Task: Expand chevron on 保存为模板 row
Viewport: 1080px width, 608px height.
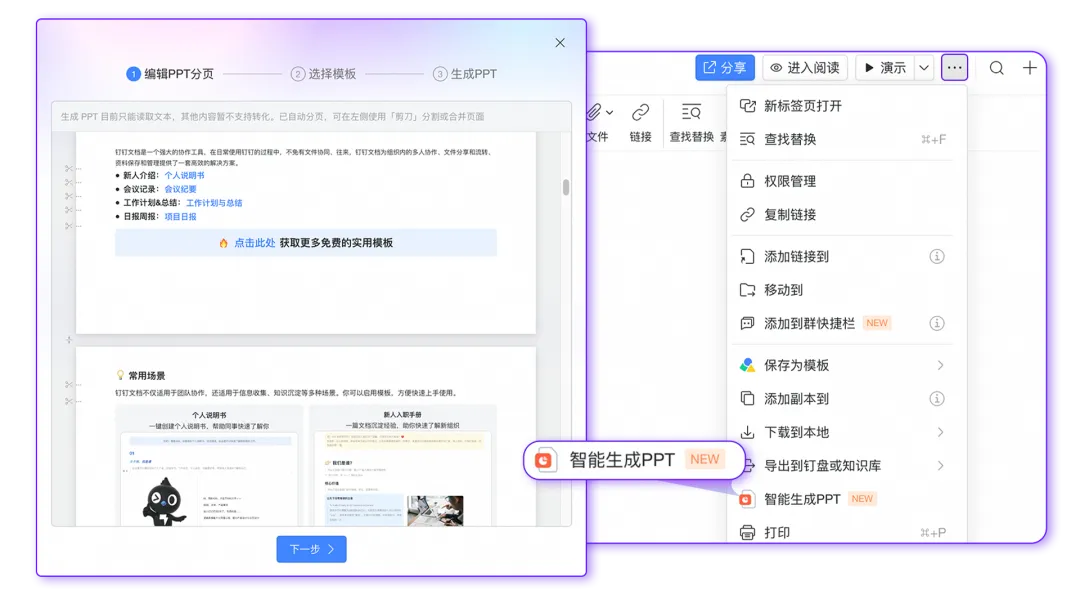Action: click(x=940, y=365)
